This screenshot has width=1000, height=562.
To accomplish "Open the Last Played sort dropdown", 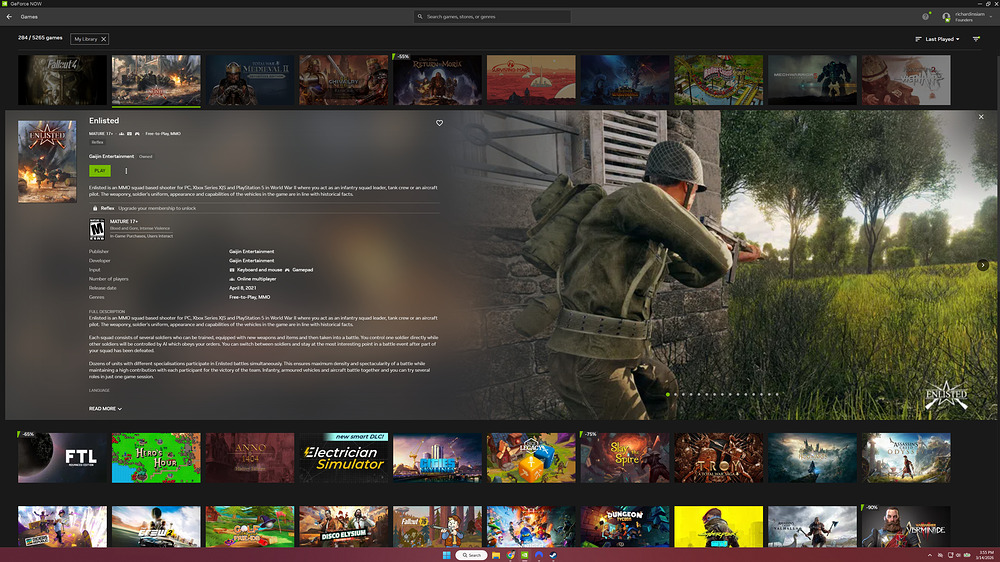I will coord(937,39).
